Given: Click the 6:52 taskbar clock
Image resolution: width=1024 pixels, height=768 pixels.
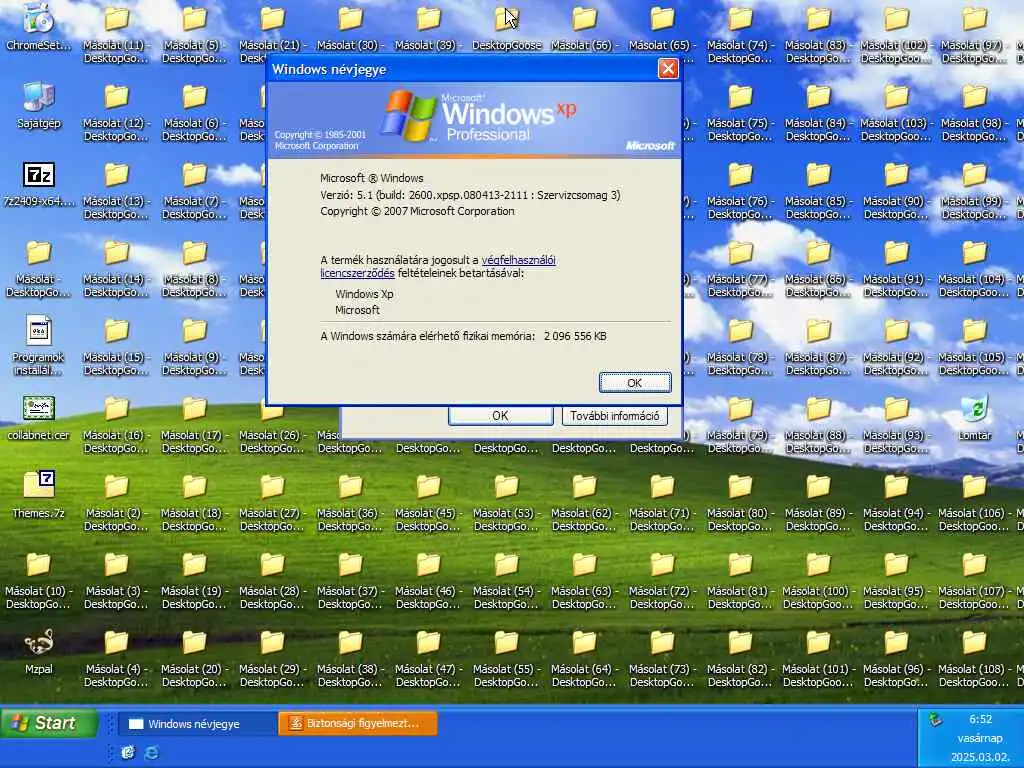Looking at the screenshot, I should (x=980, y=719).
